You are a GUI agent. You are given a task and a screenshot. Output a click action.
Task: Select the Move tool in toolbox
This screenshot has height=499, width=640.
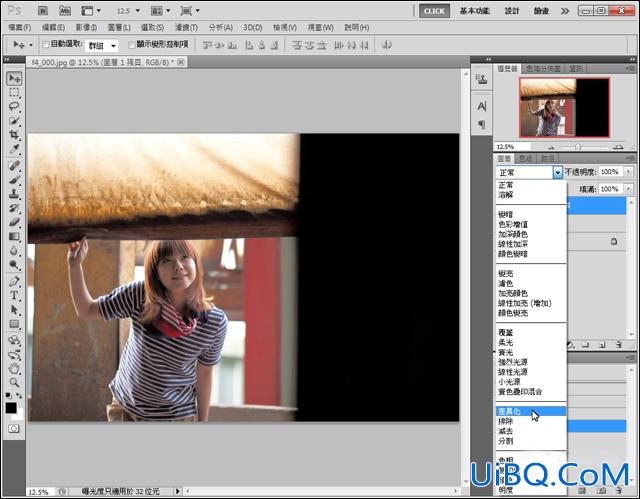click(x=14, y=78)
